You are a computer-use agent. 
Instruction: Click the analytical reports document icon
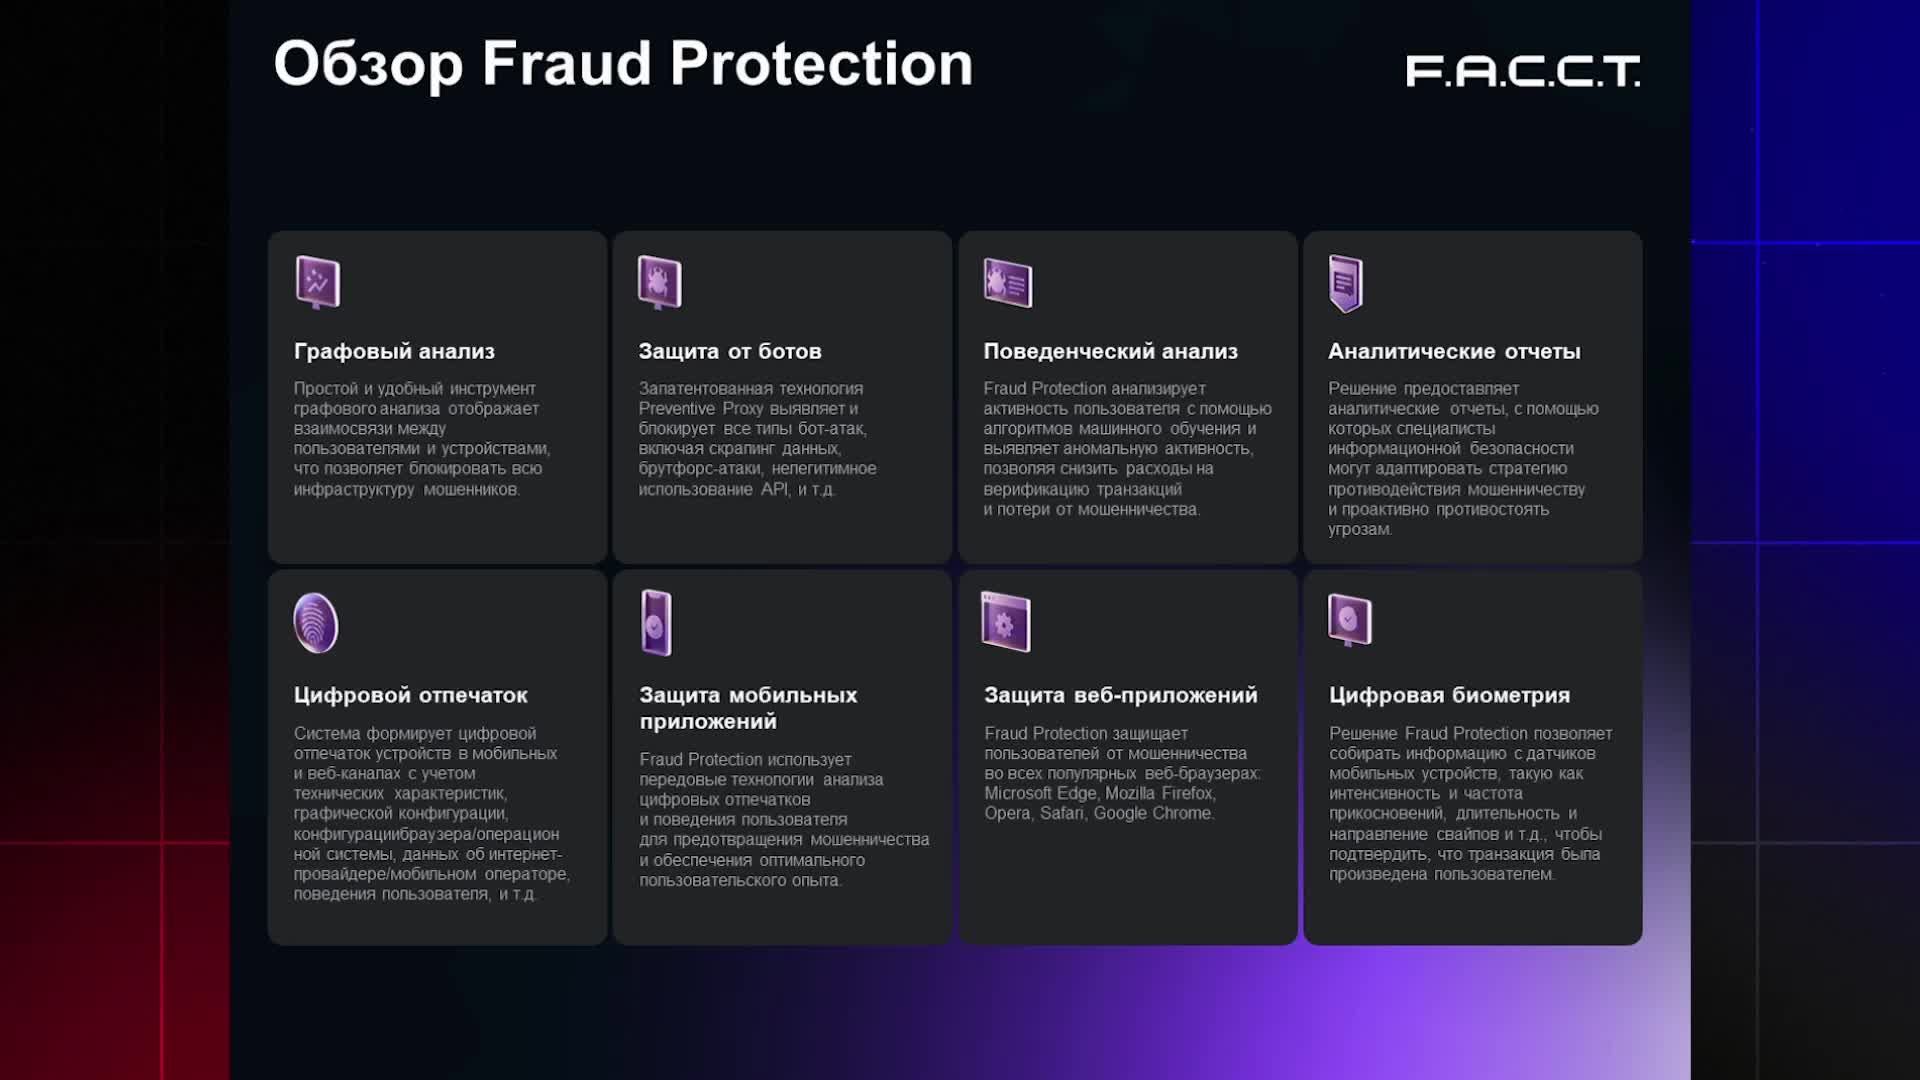[x=1346, y=283]
